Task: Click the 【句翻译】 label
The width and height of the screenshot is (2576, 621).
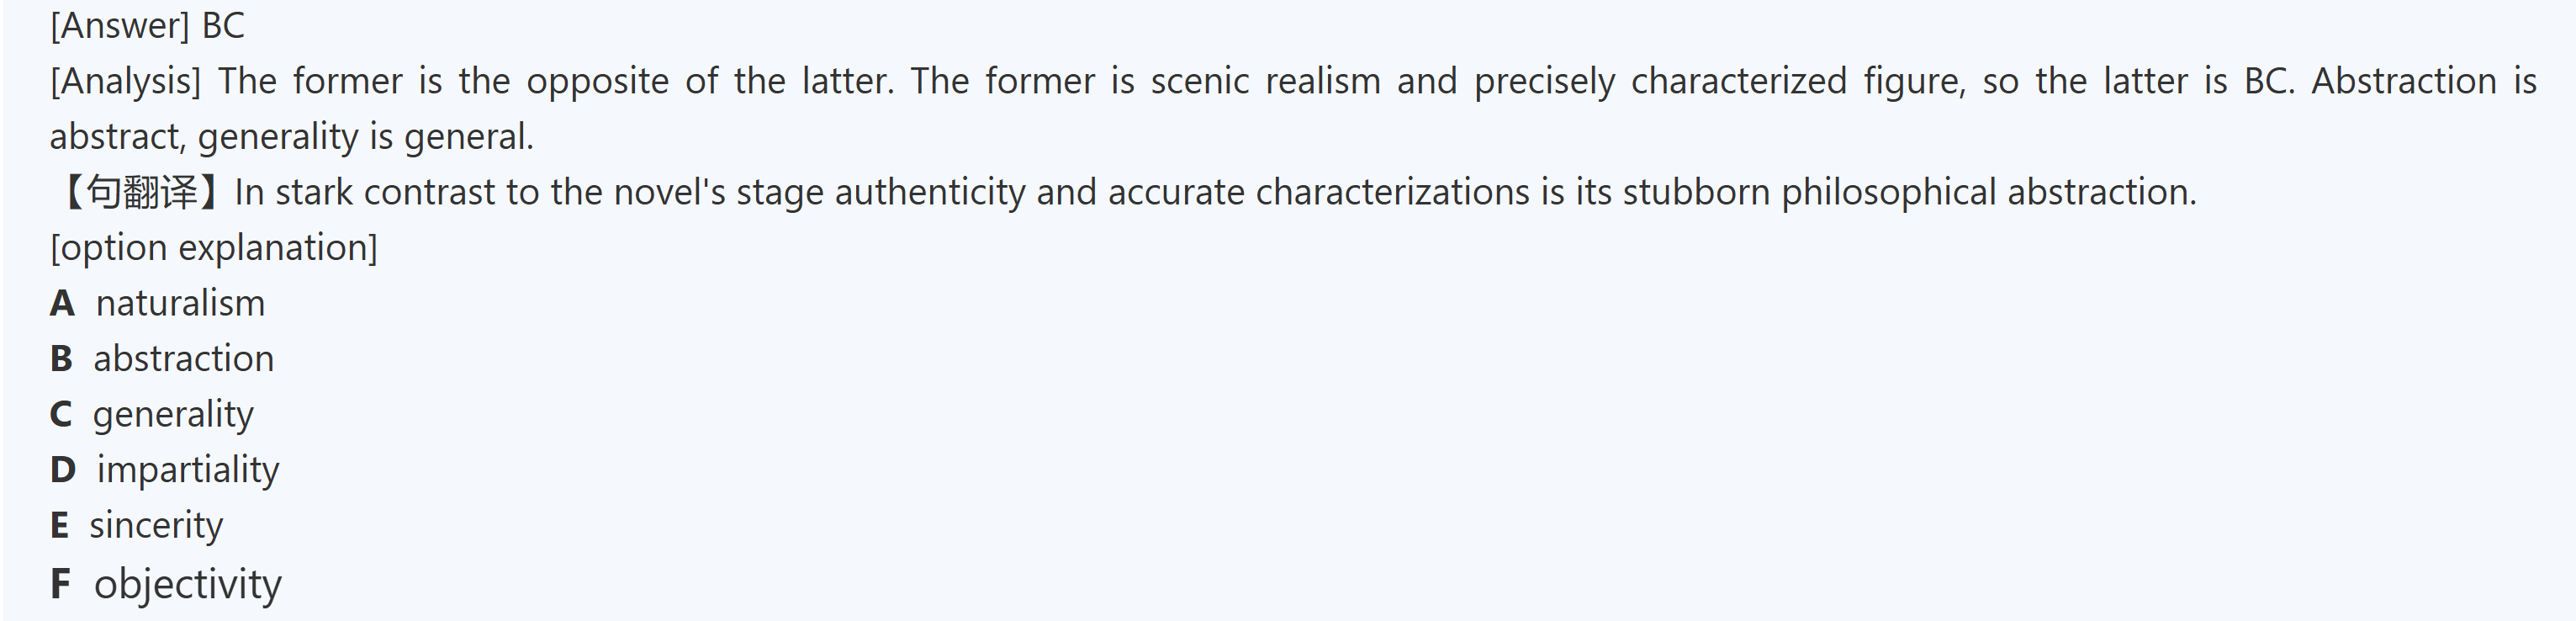Action: [138, 192]
